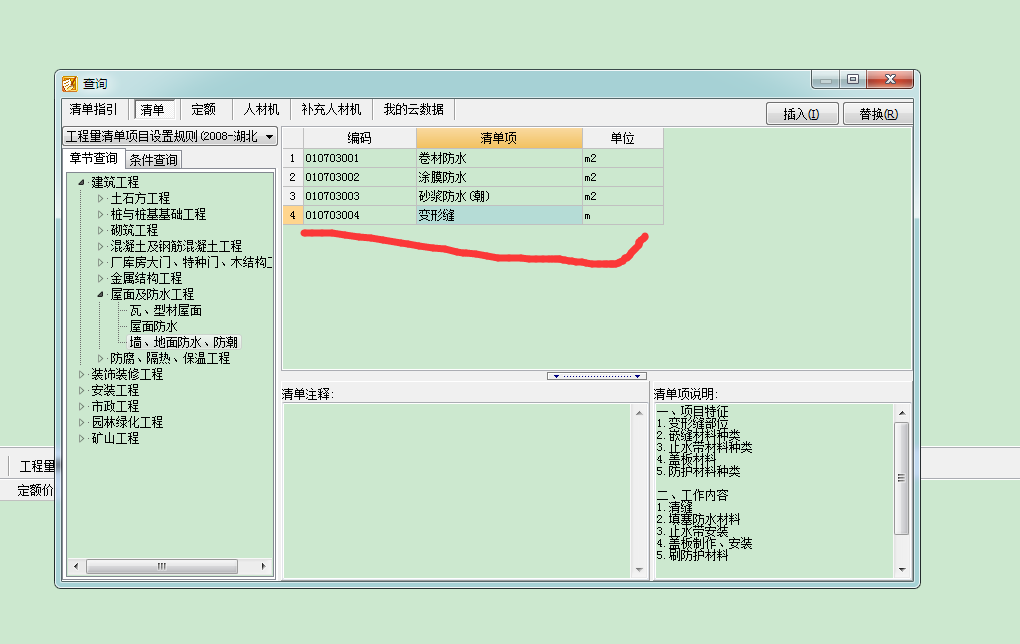Click the dotted pane splitter handle
The width and height of the screenshot is (1020, 644).
(x=597, y=376)
